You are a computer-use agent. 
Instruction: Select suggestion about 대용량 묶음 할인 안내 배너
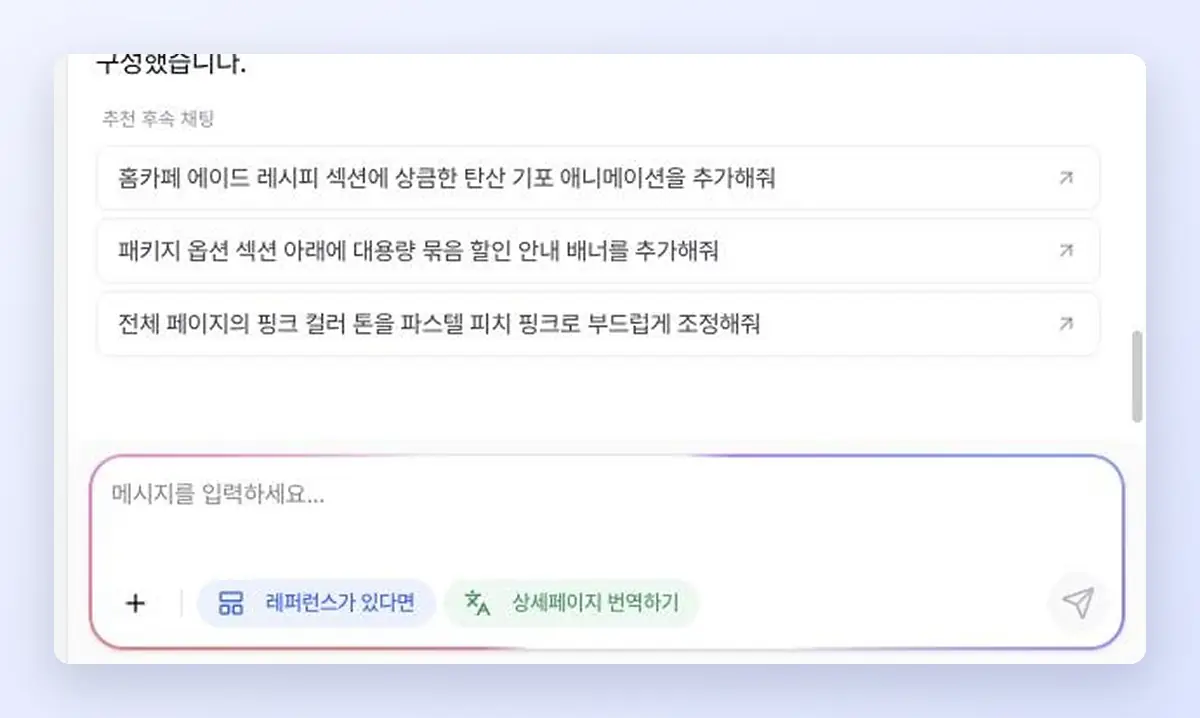tap(598, 251)
